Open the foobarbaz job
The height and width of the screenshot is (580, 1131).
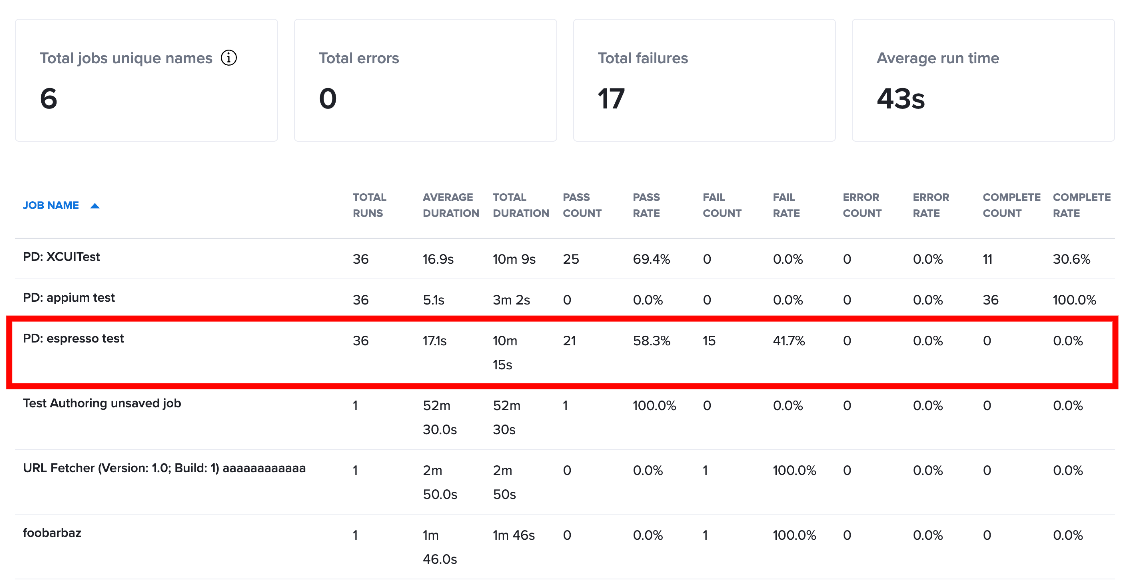click(x=52, y=533)
